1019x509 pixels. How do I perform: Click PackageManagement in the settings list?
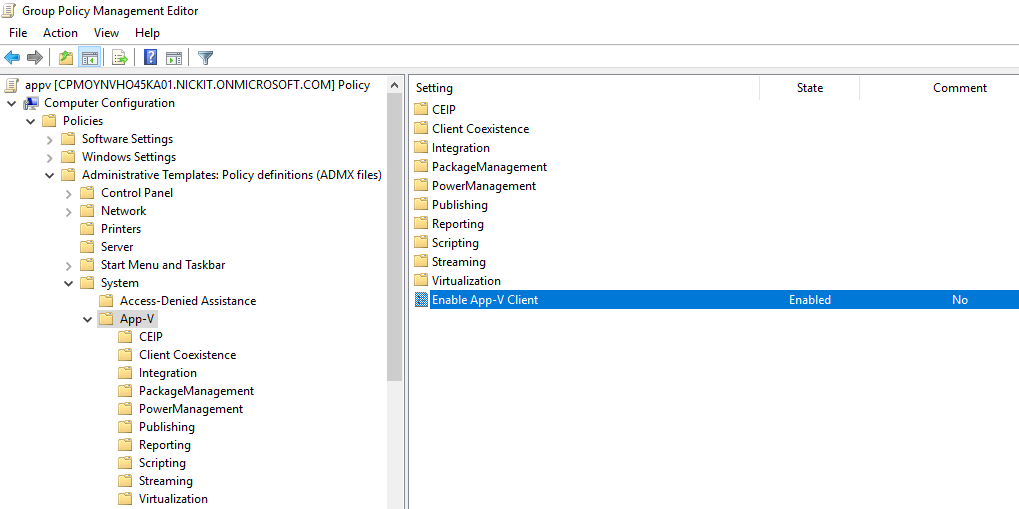[x=489, y=166]
